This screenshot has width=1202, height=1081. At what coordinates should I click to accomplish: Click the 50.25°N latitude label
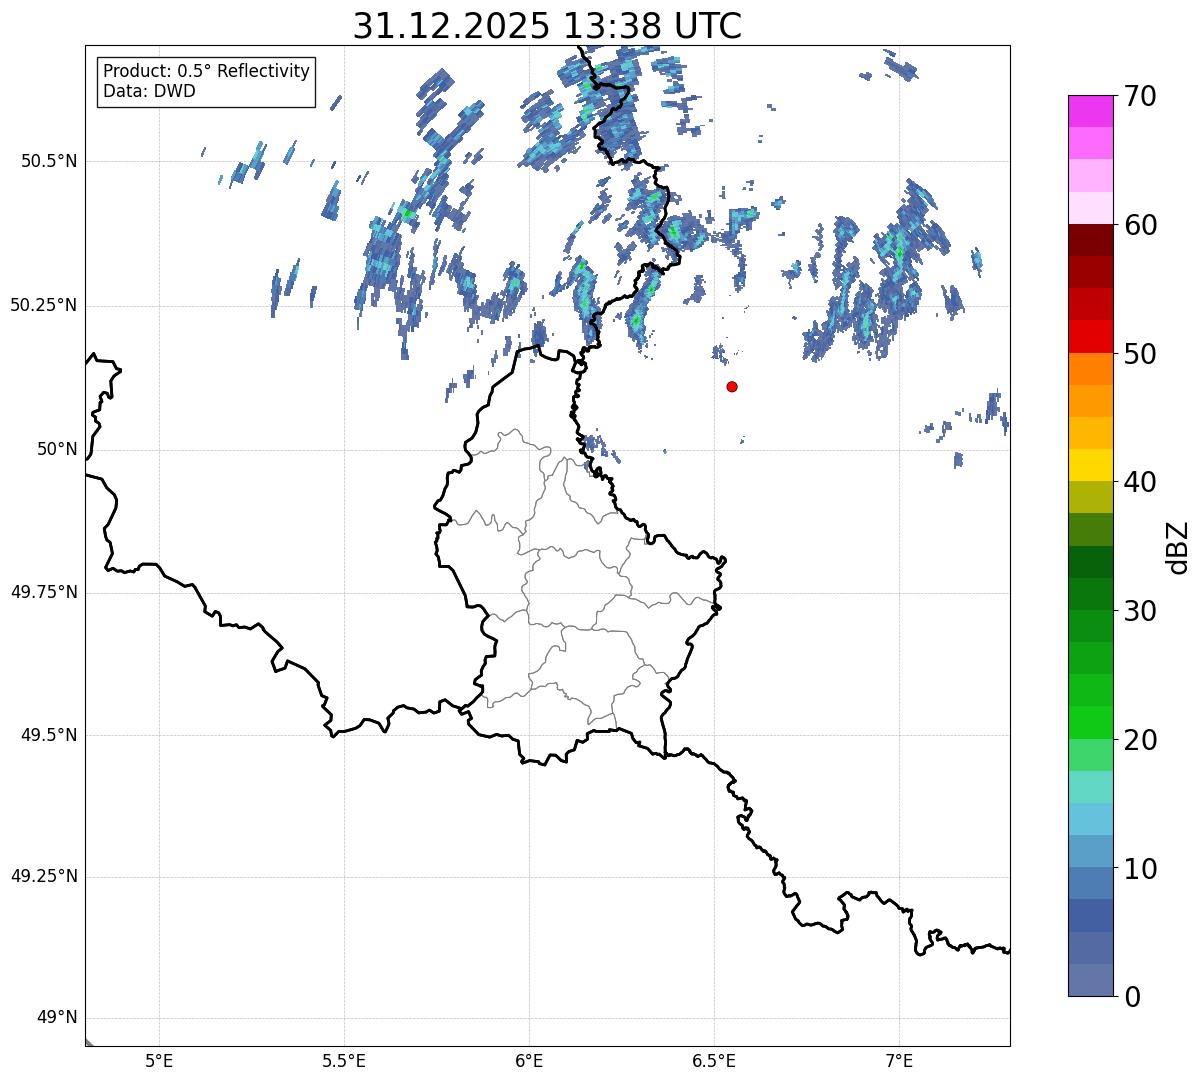click(x=44, y=305)
